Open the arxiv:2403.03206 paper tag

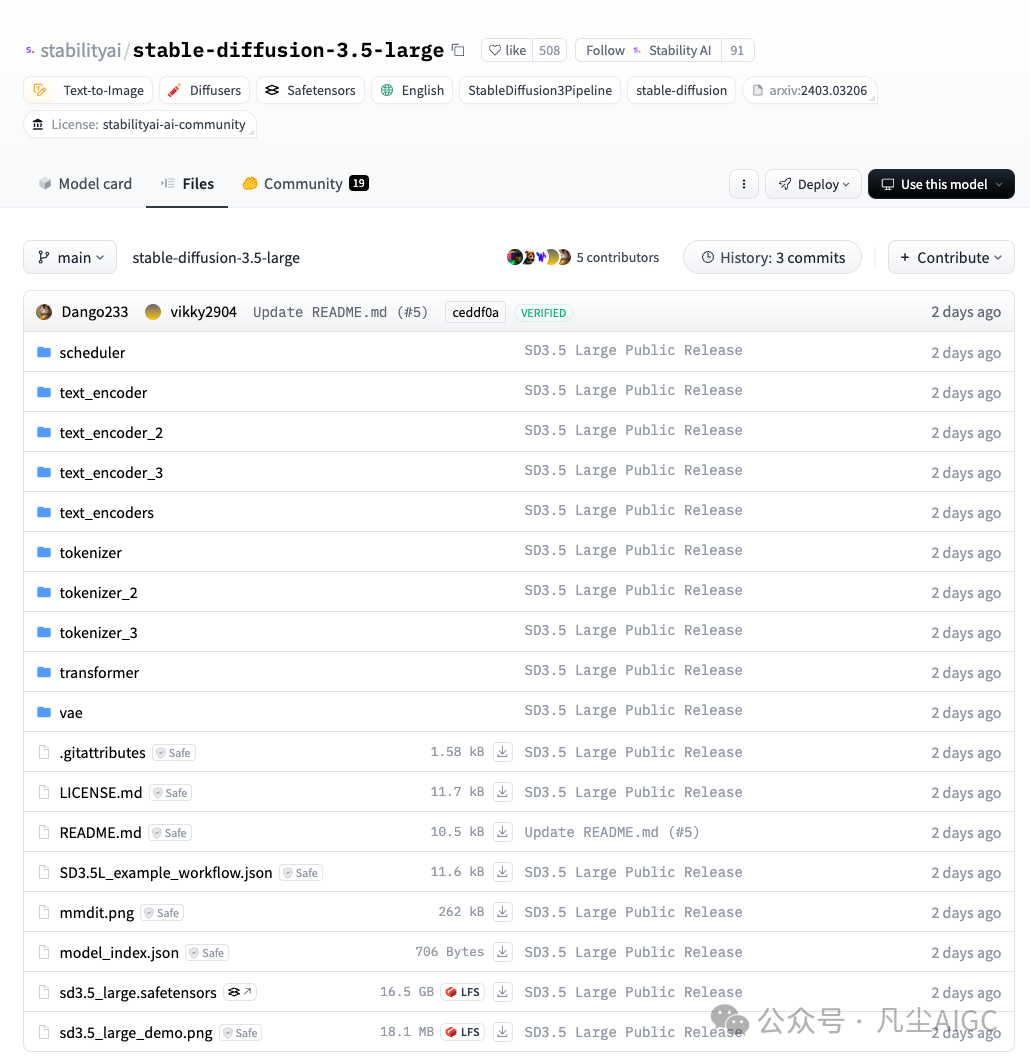click(810, 90)
